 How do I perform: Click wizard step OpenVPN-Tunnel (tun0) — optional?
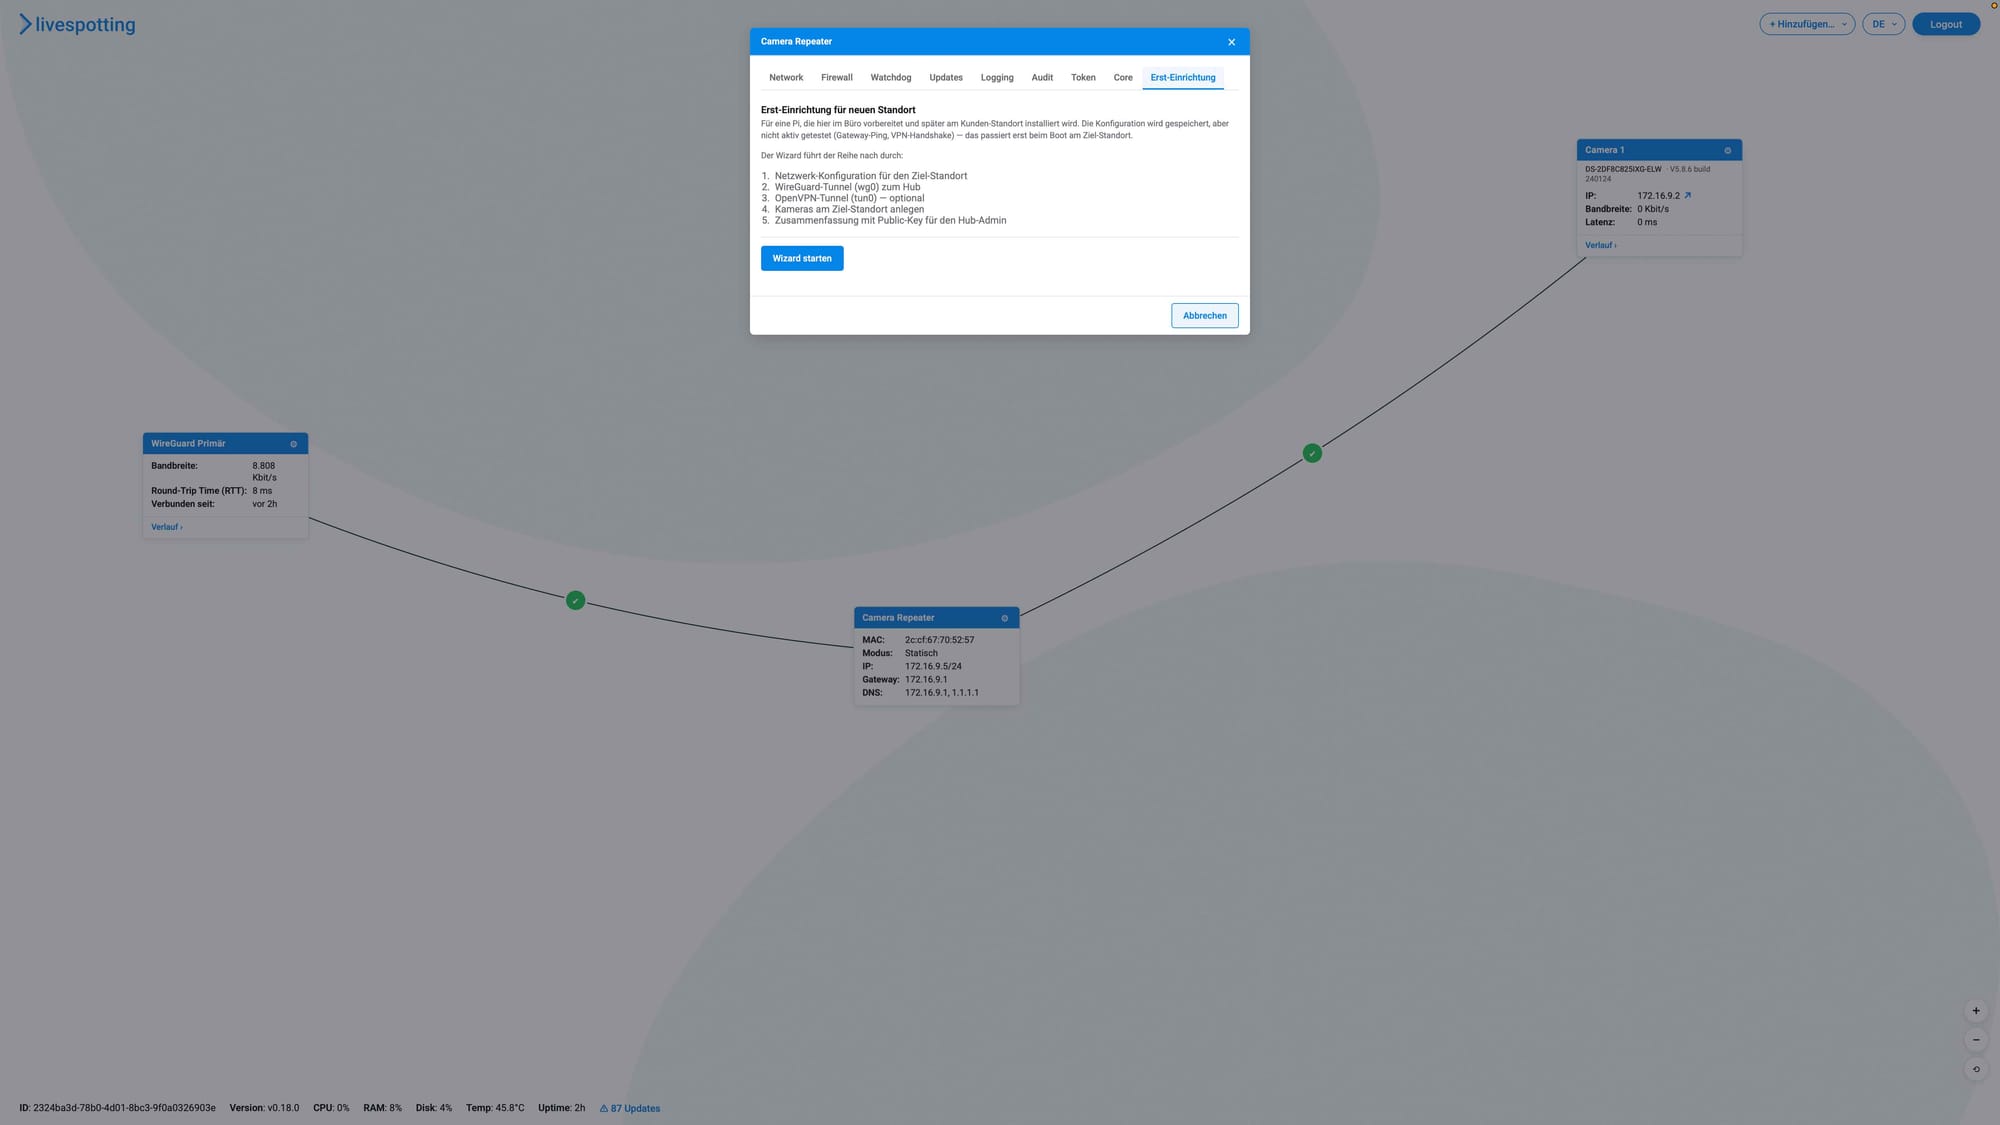(x=849, y=198)
